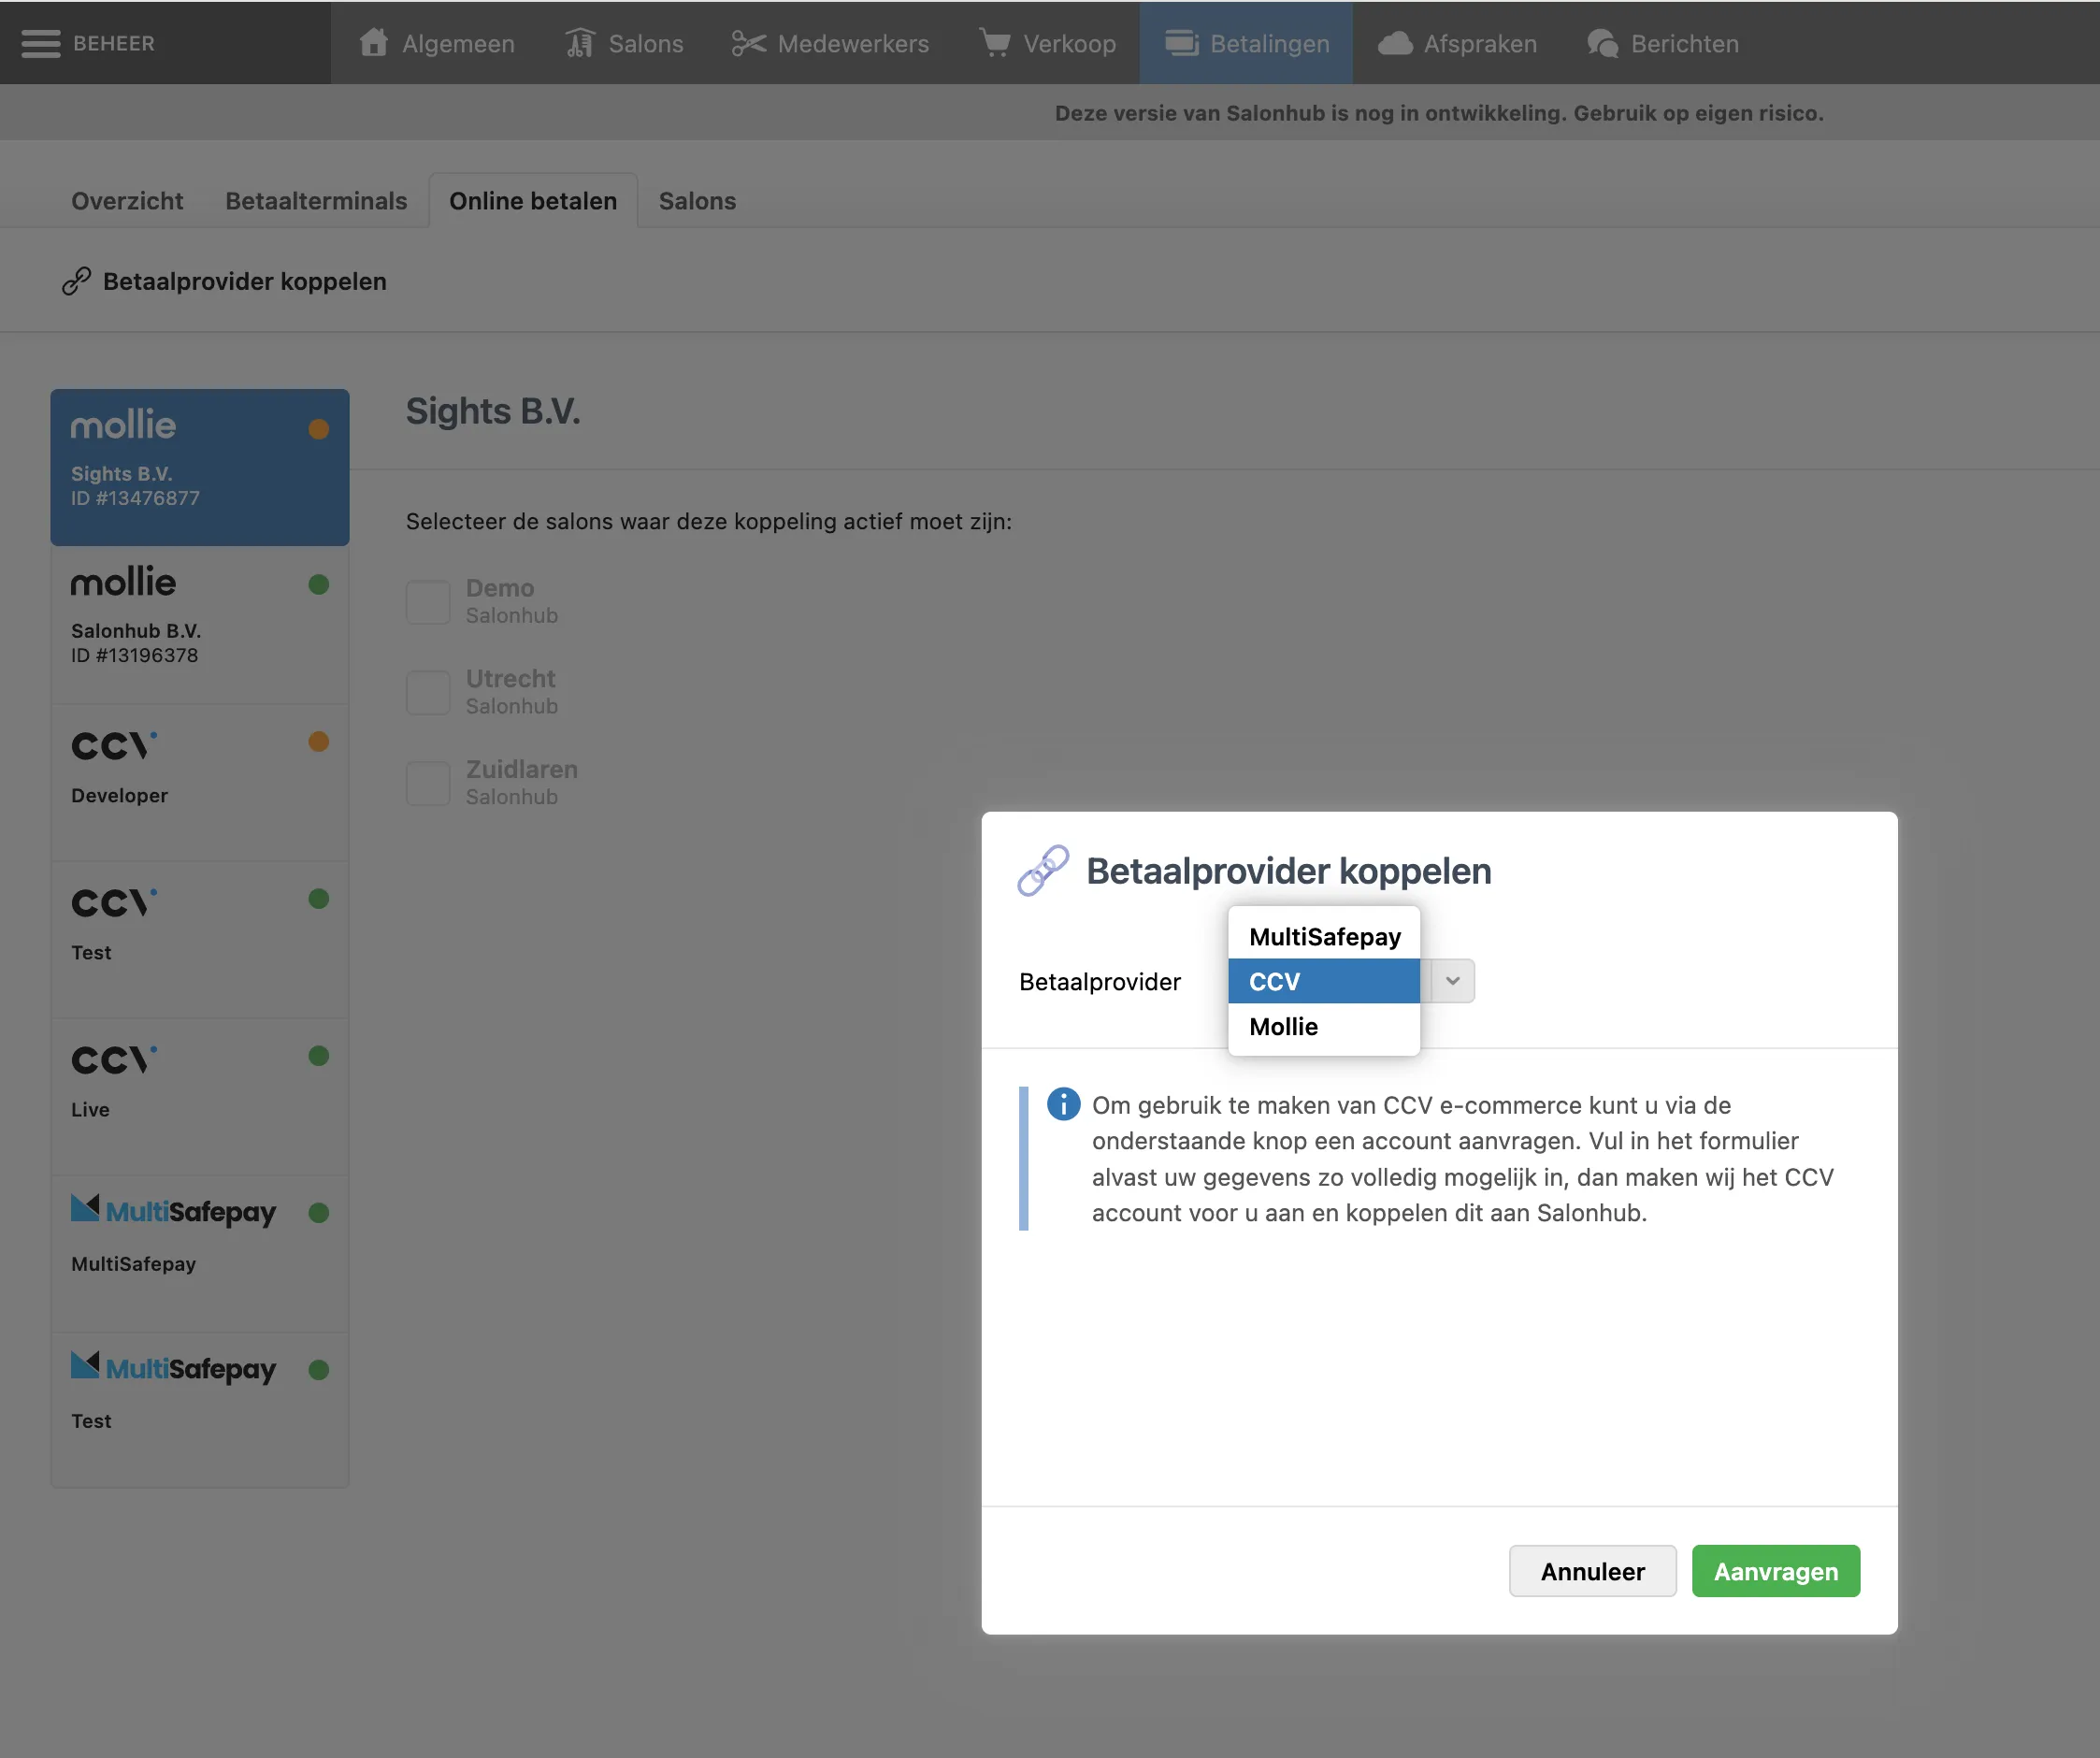Enable the Utrecht salon checkbox
This screenshot has height=1758, width=2100.
click(x=428, y=692)
